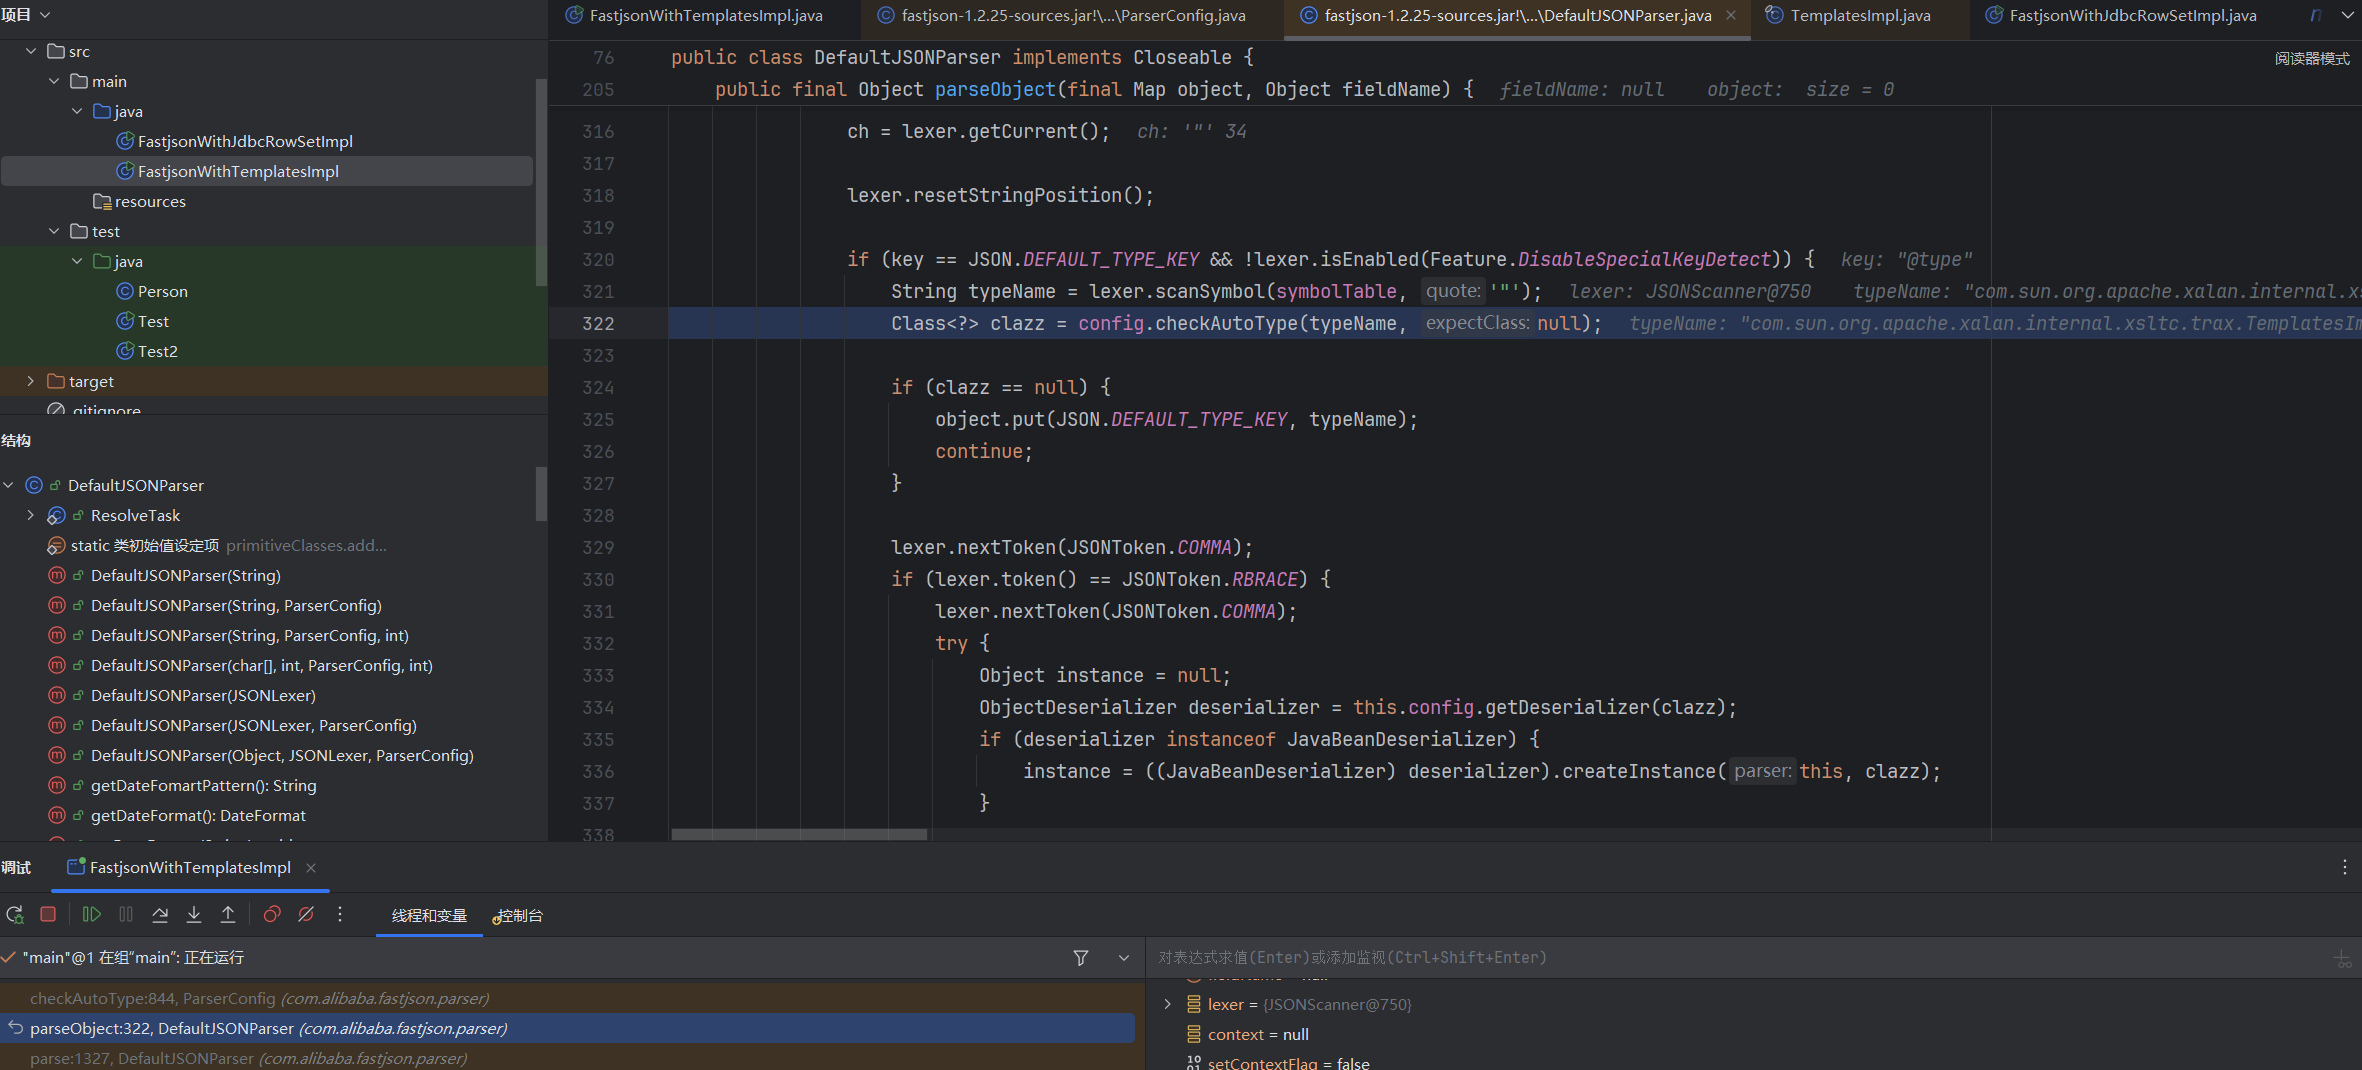
Task: Open the debug toolbar more options menu
Action: tap(340, 915)
